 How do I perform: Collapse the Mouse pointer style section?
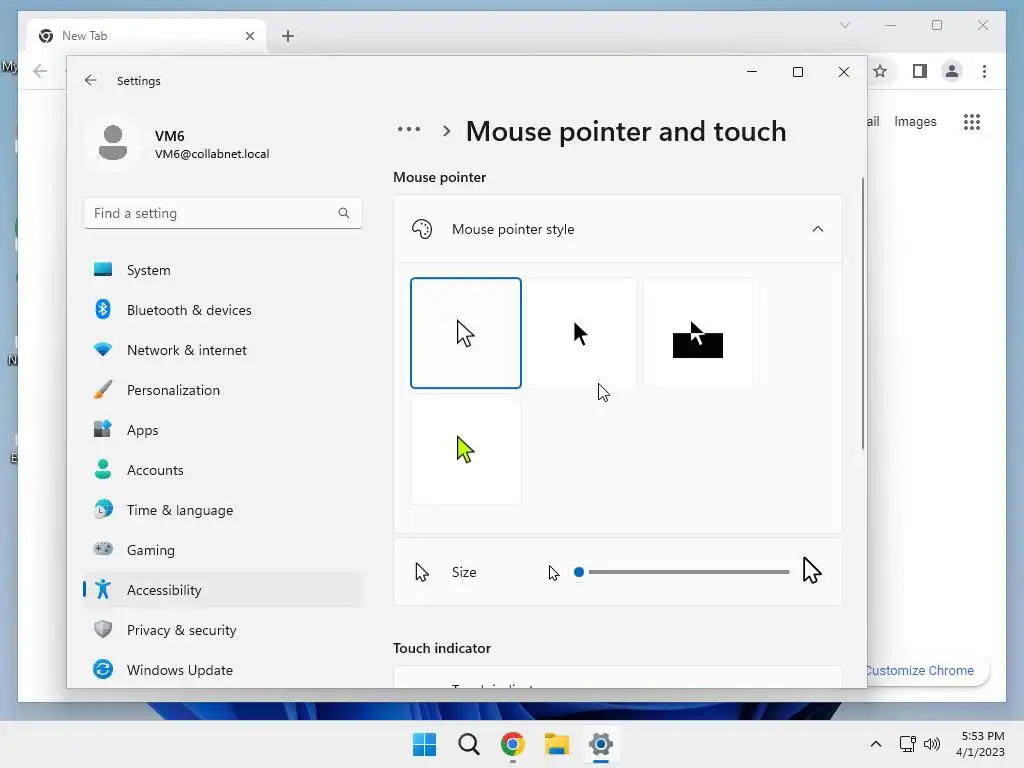(x=818, y=229)
